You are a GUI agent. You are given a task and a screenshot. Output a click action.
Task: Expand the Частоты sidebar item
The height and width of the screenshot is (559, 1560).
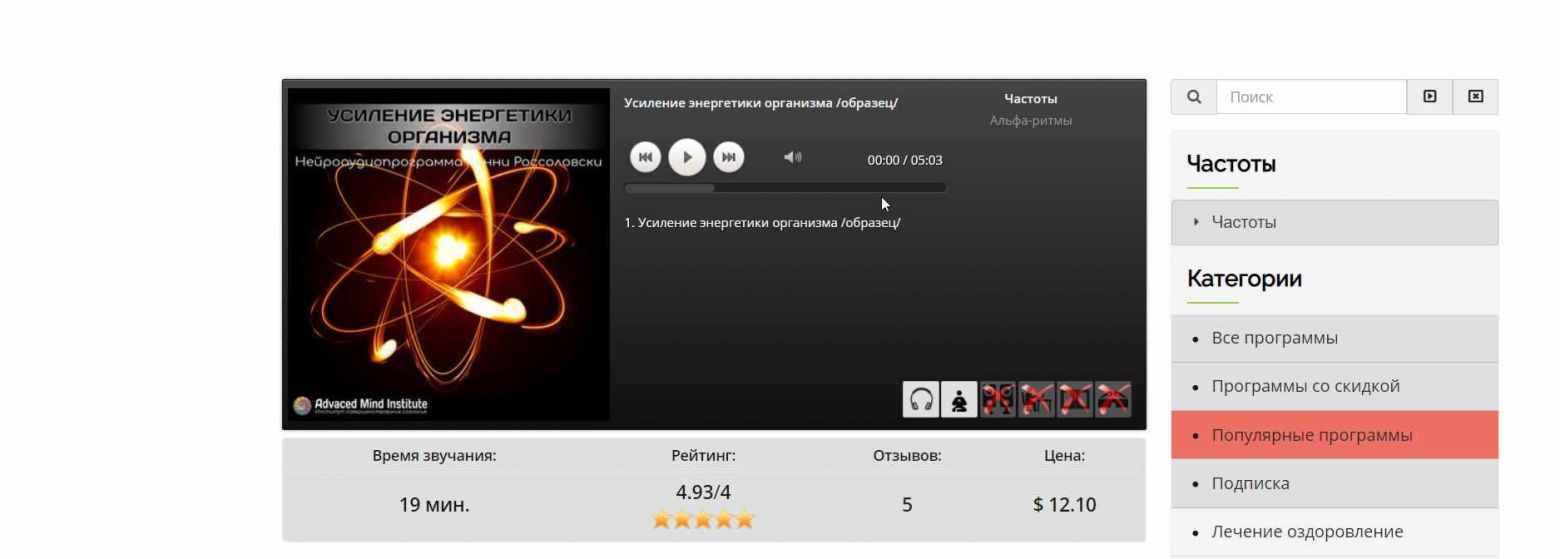coord(1335,222)
